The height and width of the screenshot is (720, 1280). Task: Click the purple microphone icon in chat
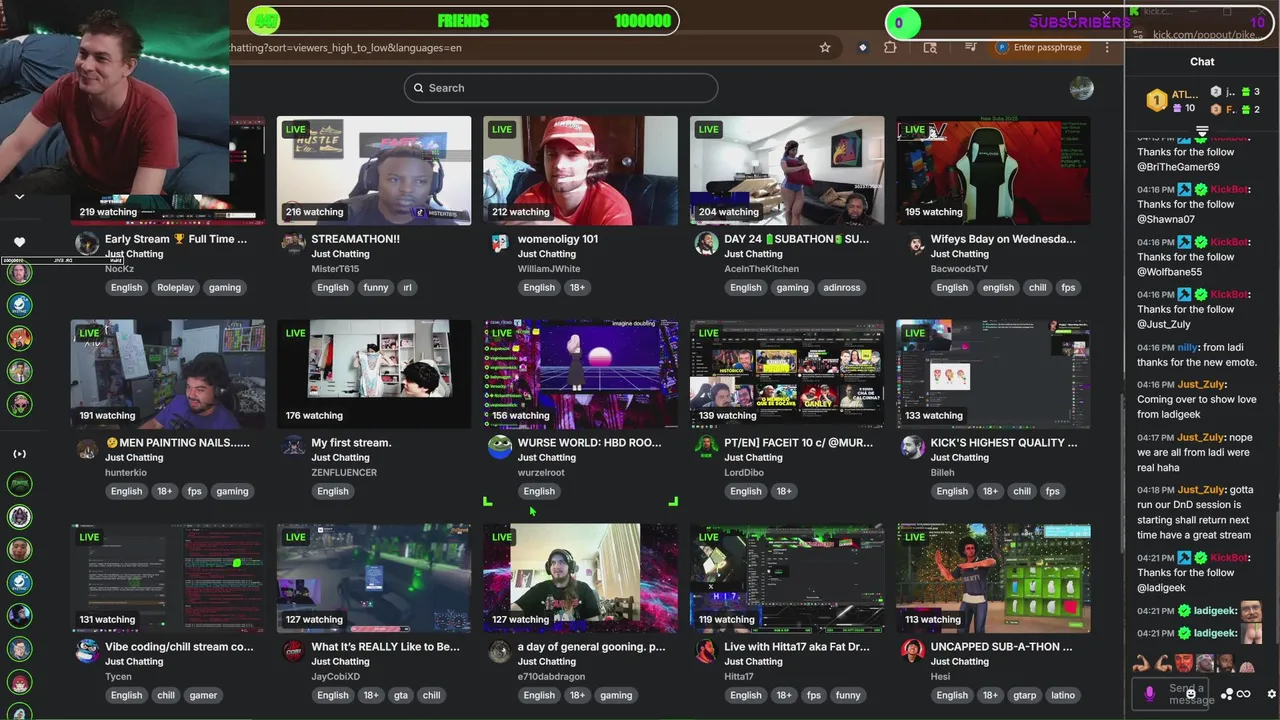click(x=1149, y=692)
